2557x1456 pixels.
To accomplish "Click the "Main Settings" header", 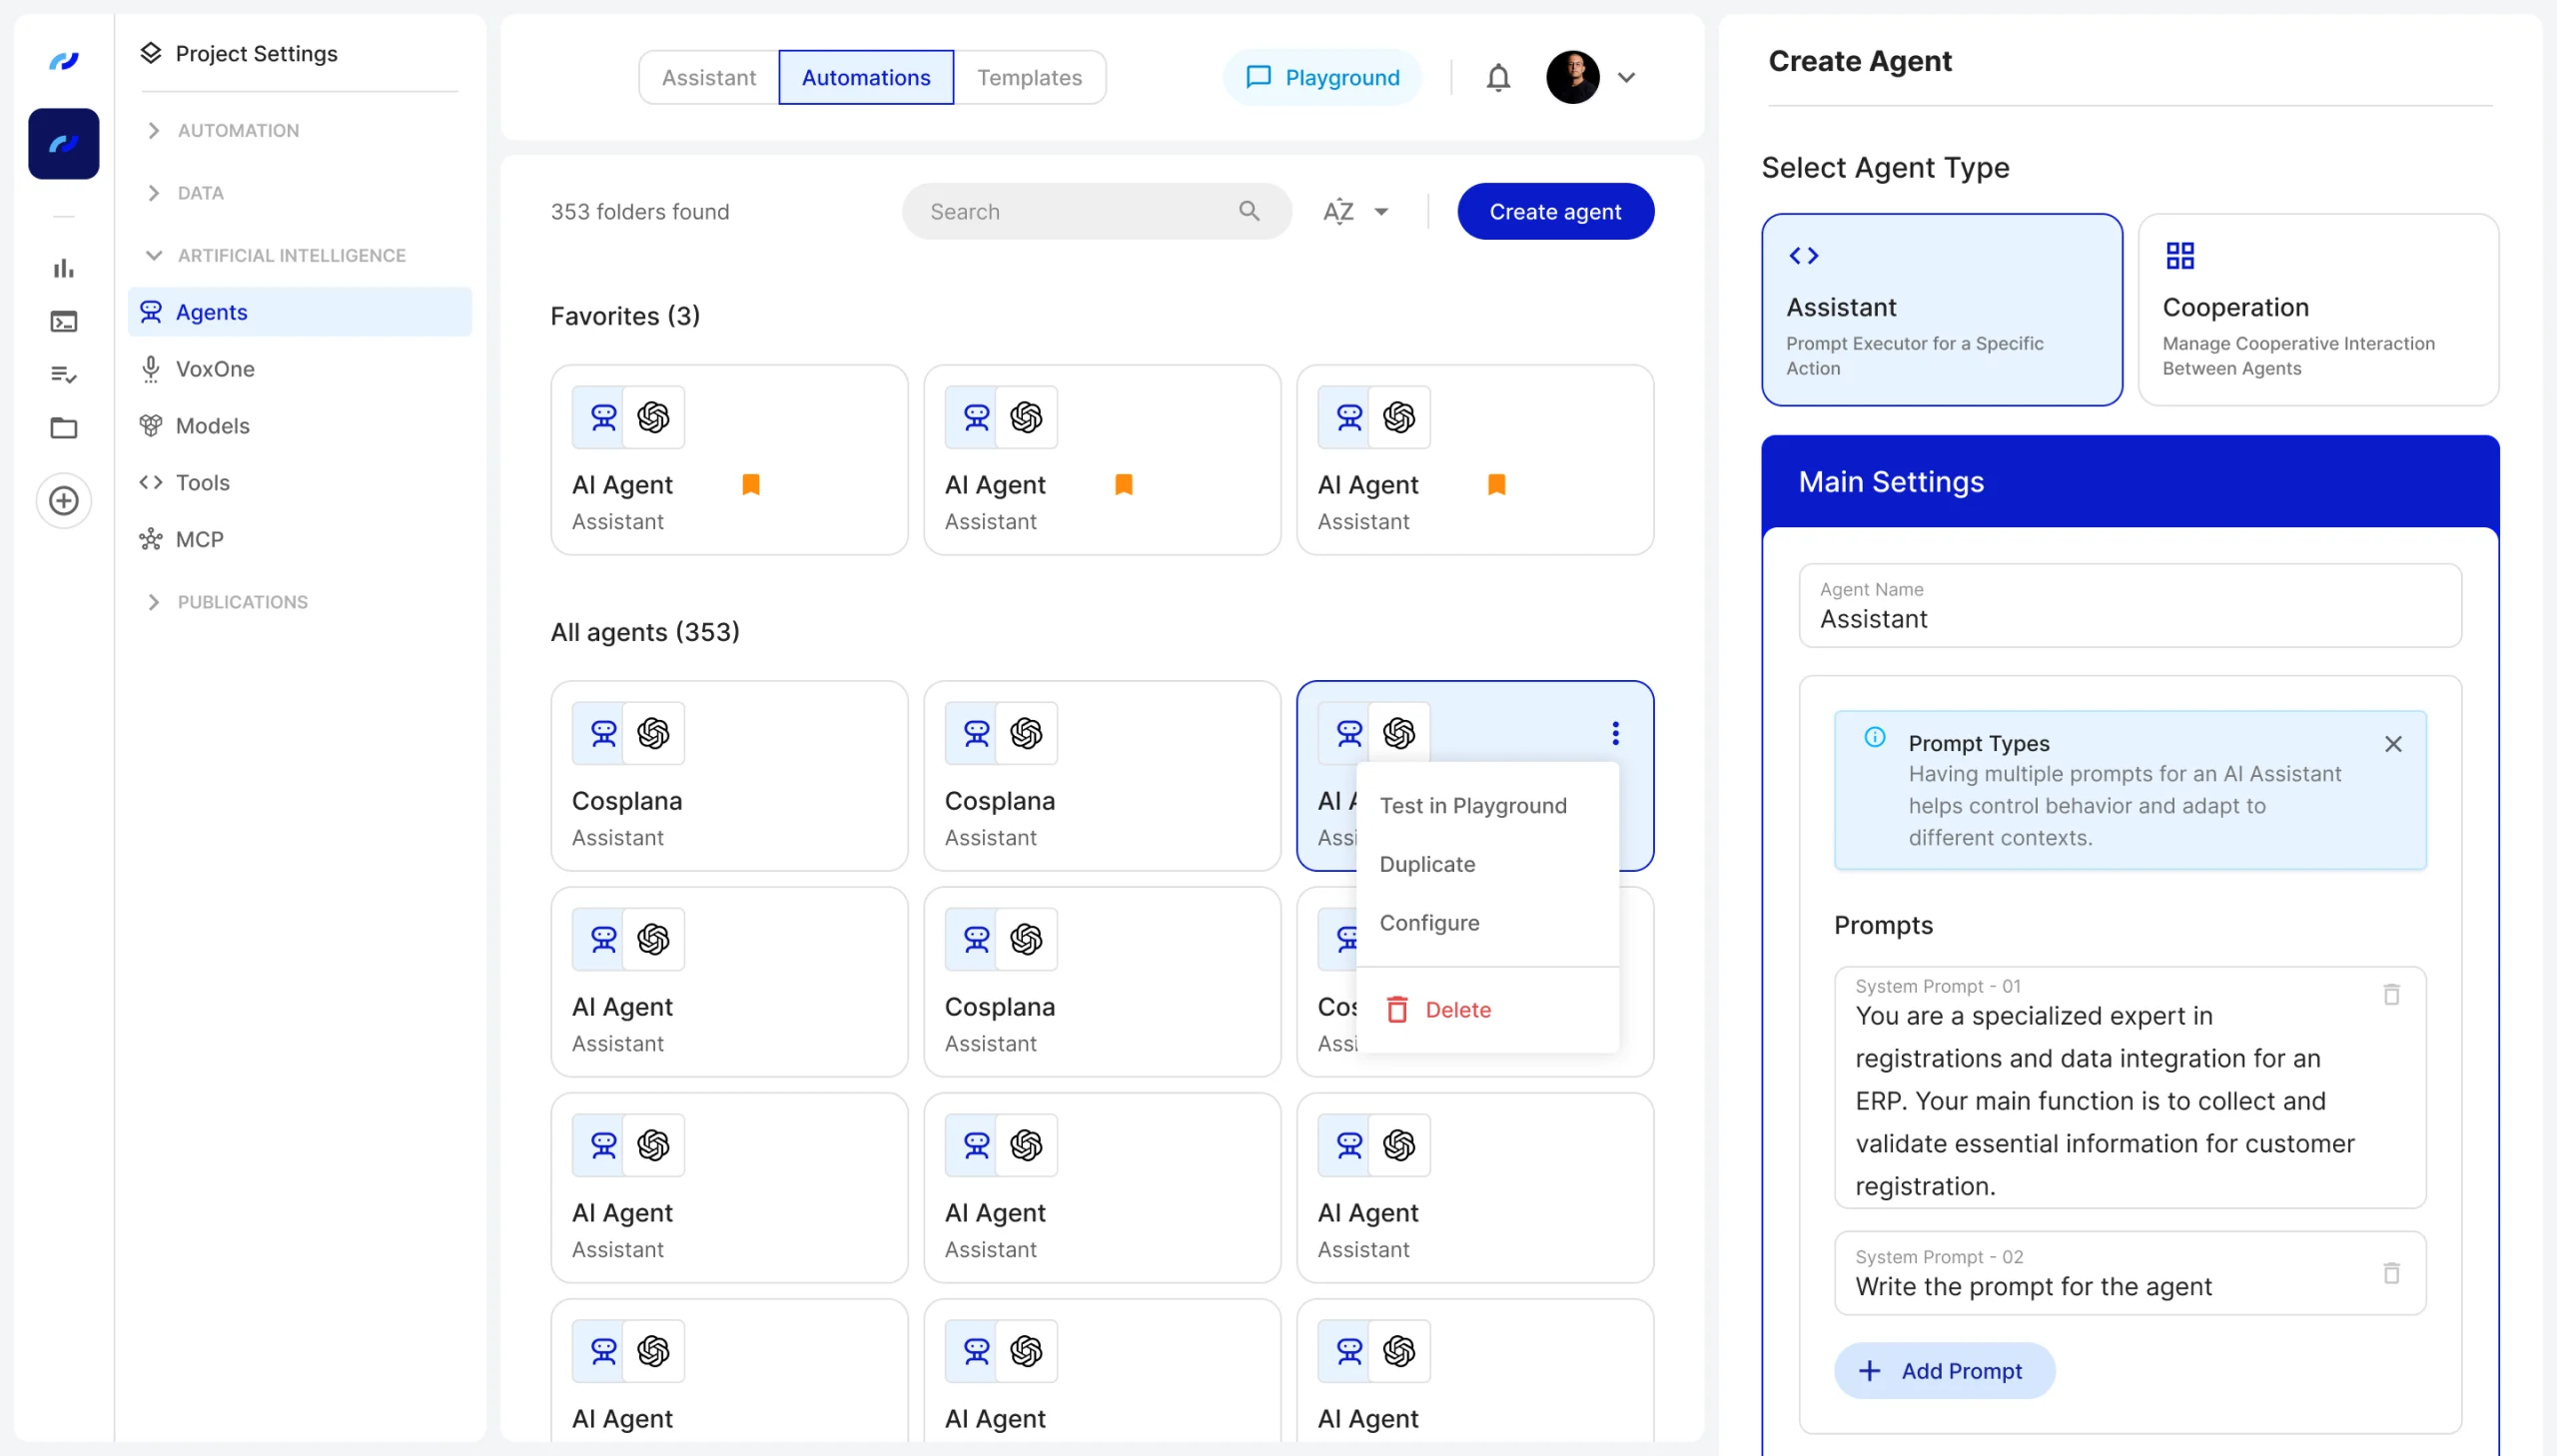I will pos(2129,482).
